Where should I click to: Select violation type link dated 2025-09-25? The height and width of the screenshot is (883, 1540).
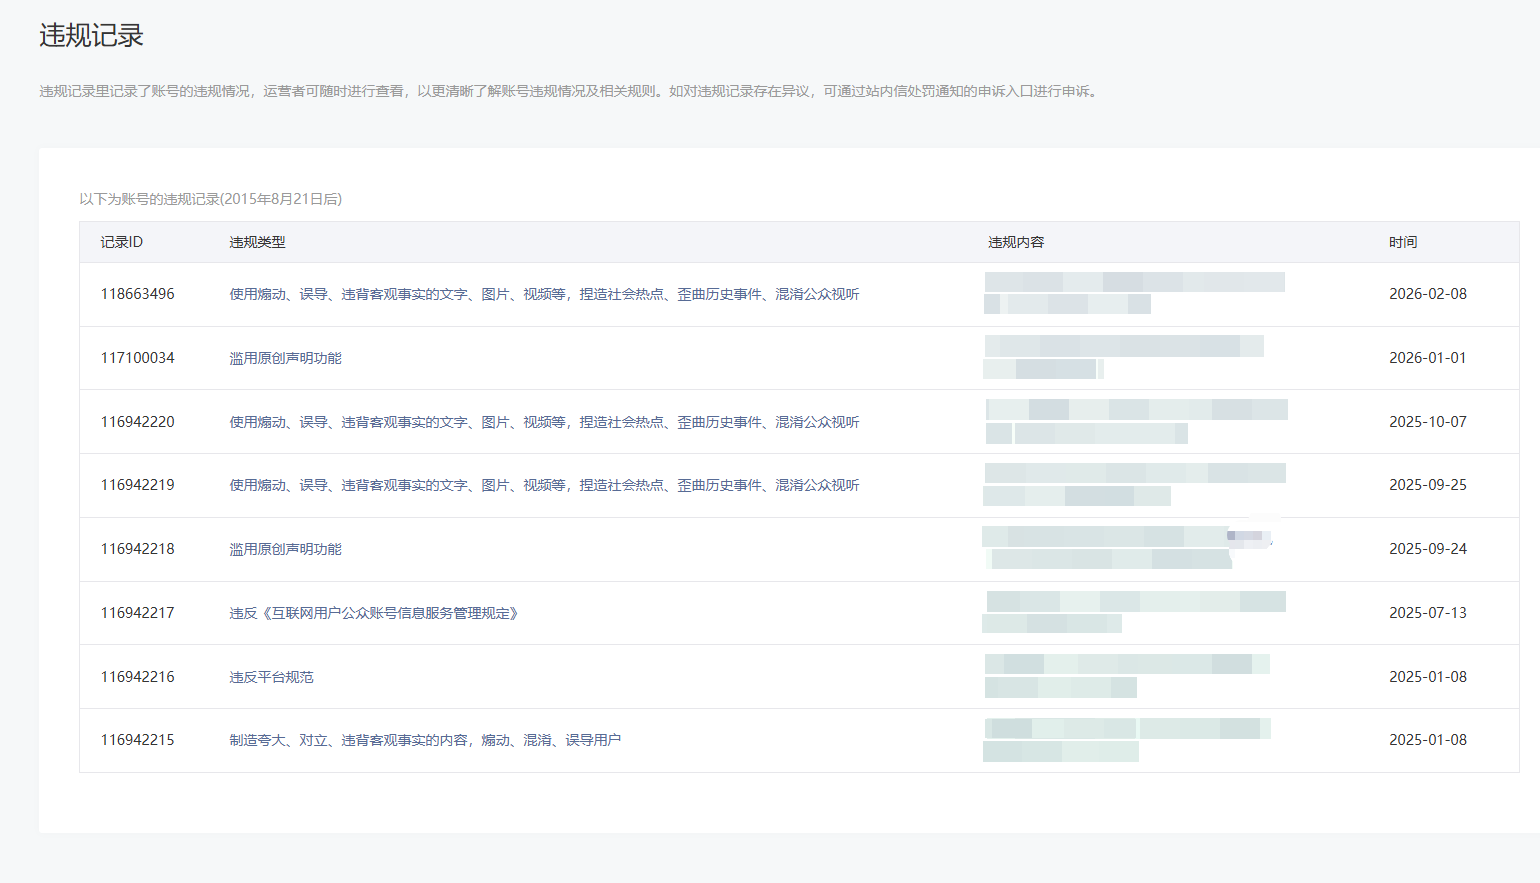point(544,485)
